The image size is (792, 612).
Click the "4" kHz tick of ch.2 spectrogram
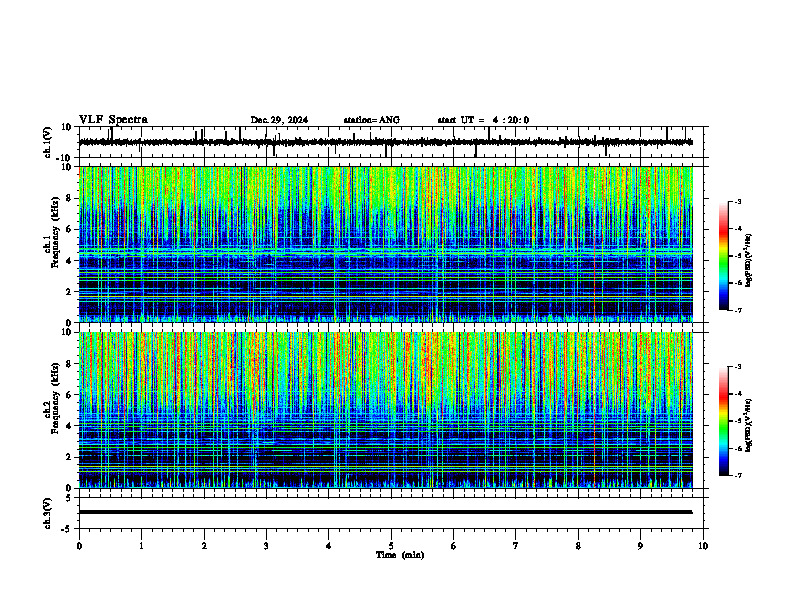(70, 426)
